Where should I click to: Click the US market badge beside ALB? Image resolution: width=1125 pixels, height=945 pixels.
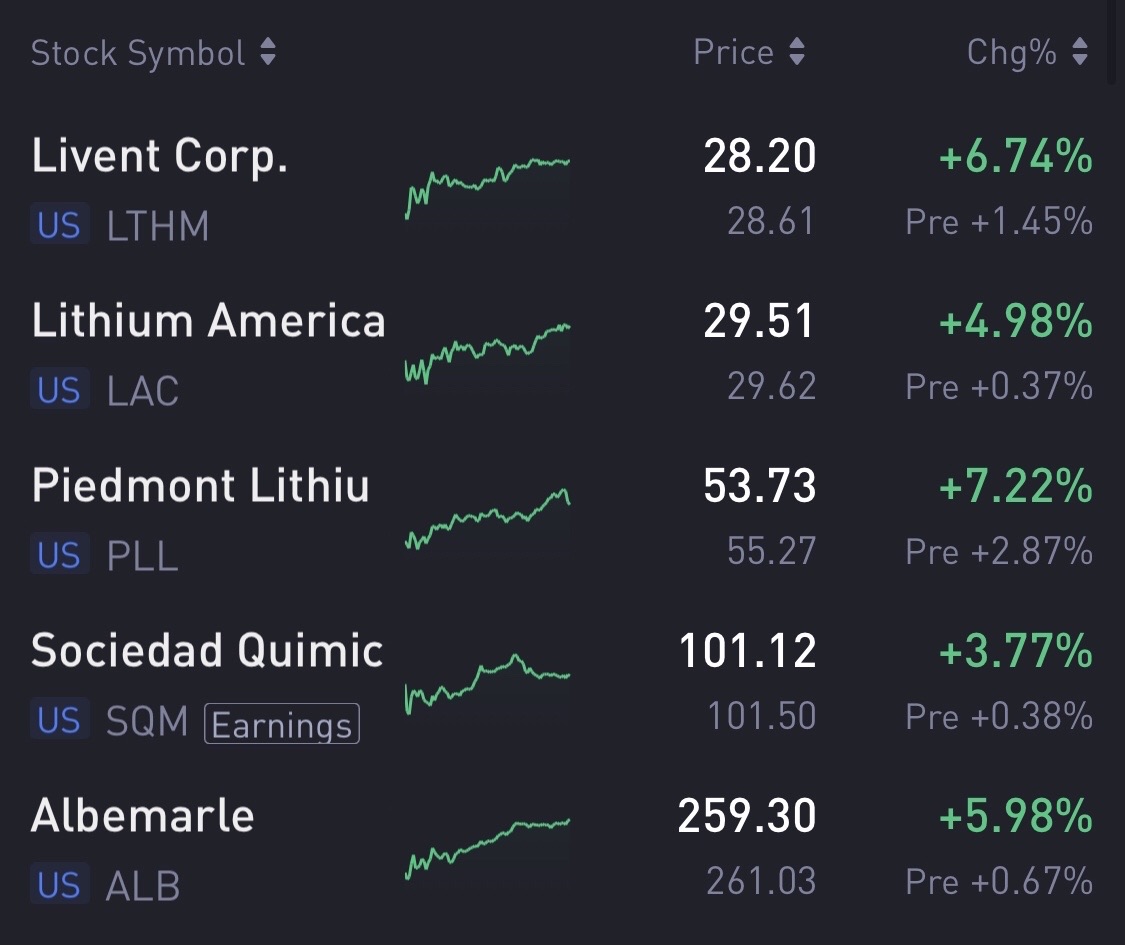point(60,884)
